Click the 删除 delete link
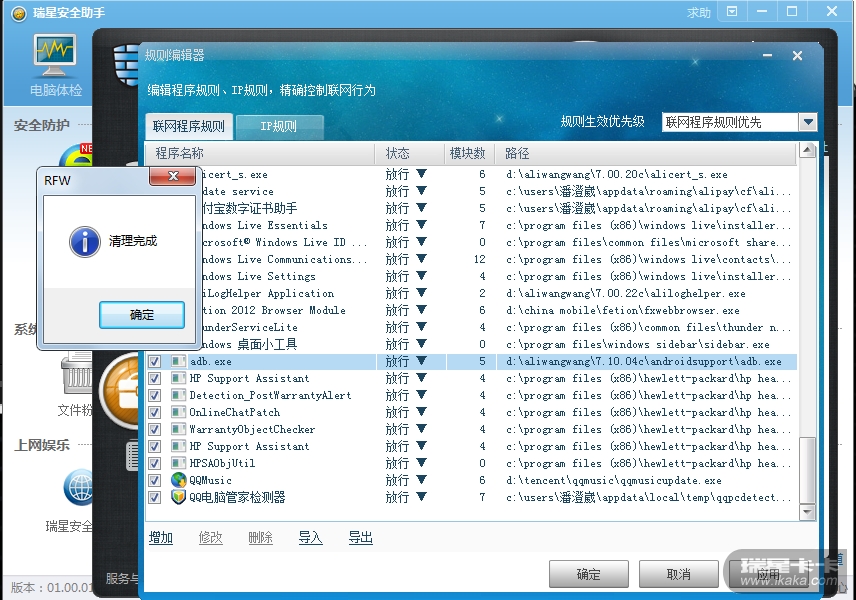Image resolution: width=856 pixels, height=600 pixels. click(260, 538)
